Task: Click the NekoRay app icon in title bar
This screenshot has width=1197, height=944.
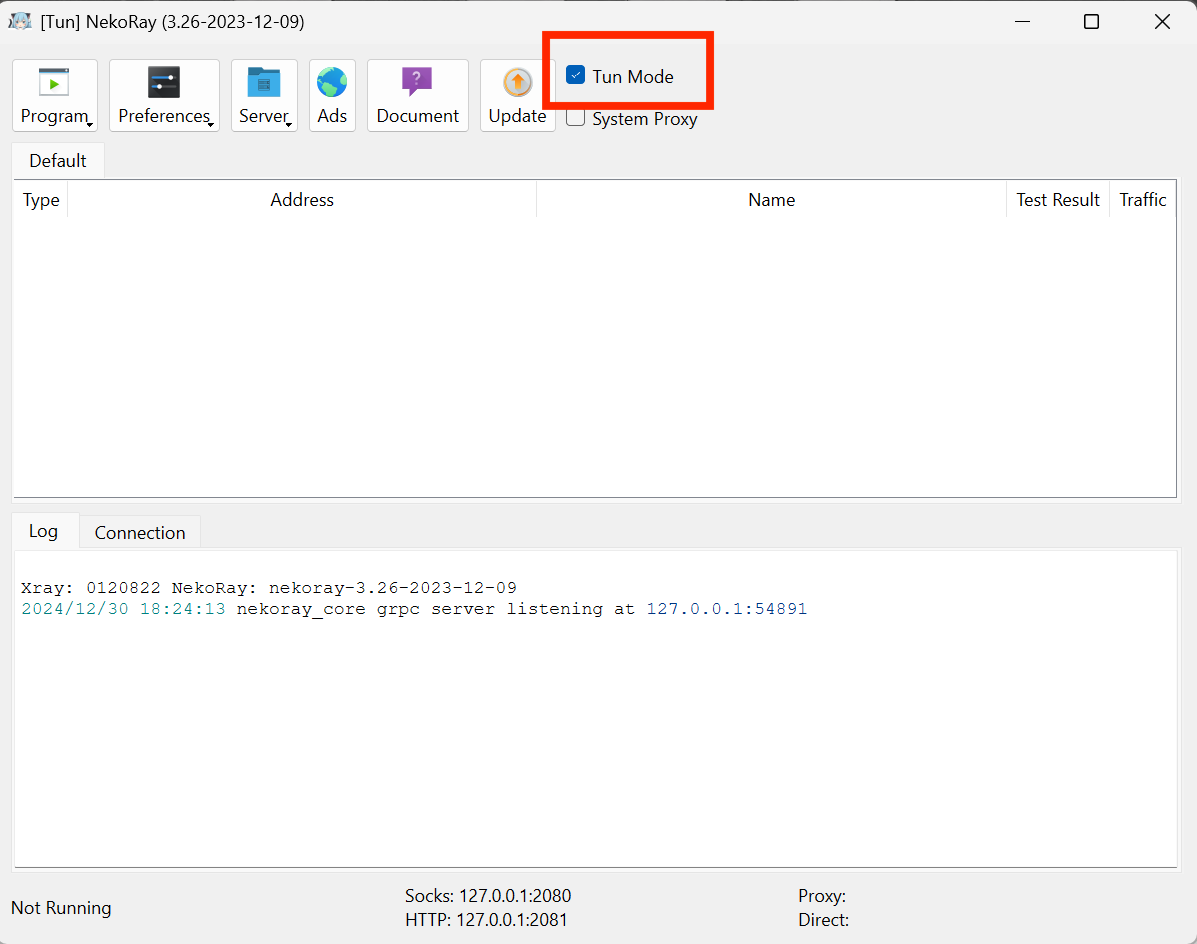Action: 20,21
